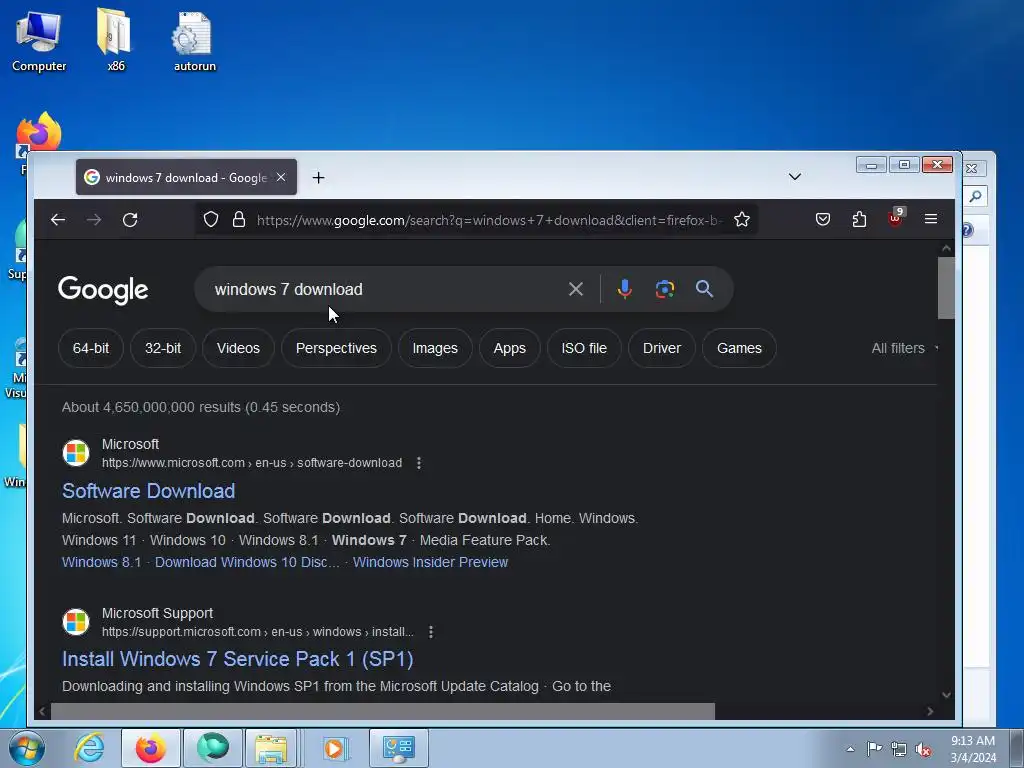Select the Apps filter chip
Viewport: 1024px width, 768px height.
(x=509, y=348)
